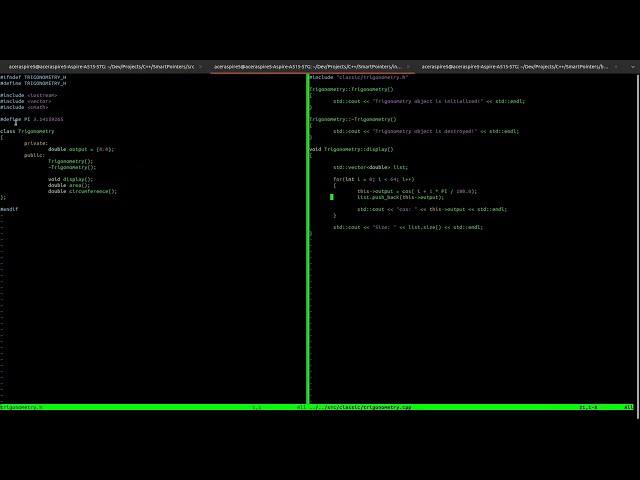Click the 'double area();' declaration
The height and width of the screenshot is (480, 640).
pos(69,185)
